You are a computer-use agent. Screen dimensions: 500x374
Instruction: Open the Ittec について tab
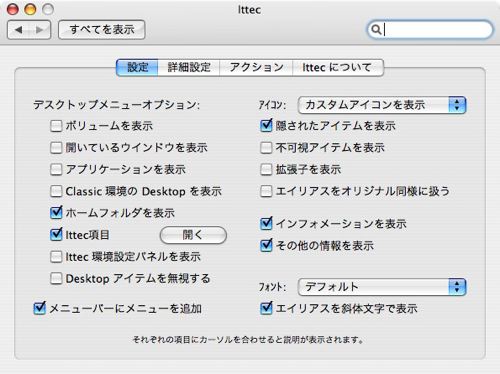coord(337,67)
